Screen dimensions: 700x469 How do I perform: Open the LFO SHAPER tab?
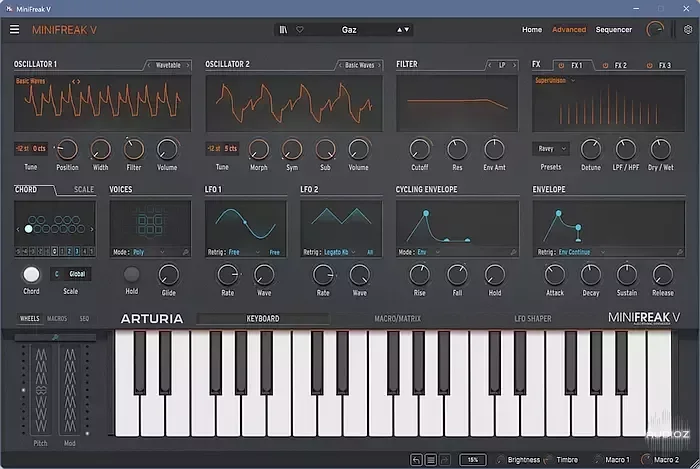click(x=533, y=319)
